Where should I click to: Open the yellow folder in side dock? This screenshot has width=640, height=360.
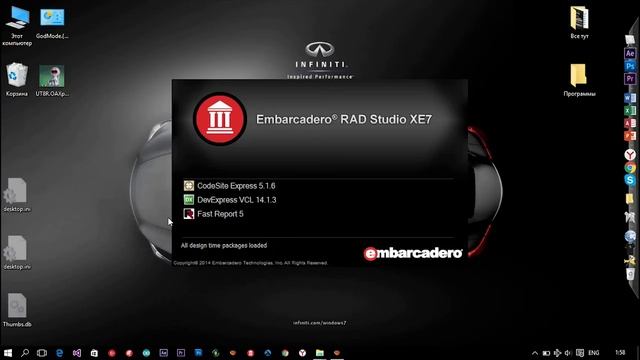click(630, 199)
